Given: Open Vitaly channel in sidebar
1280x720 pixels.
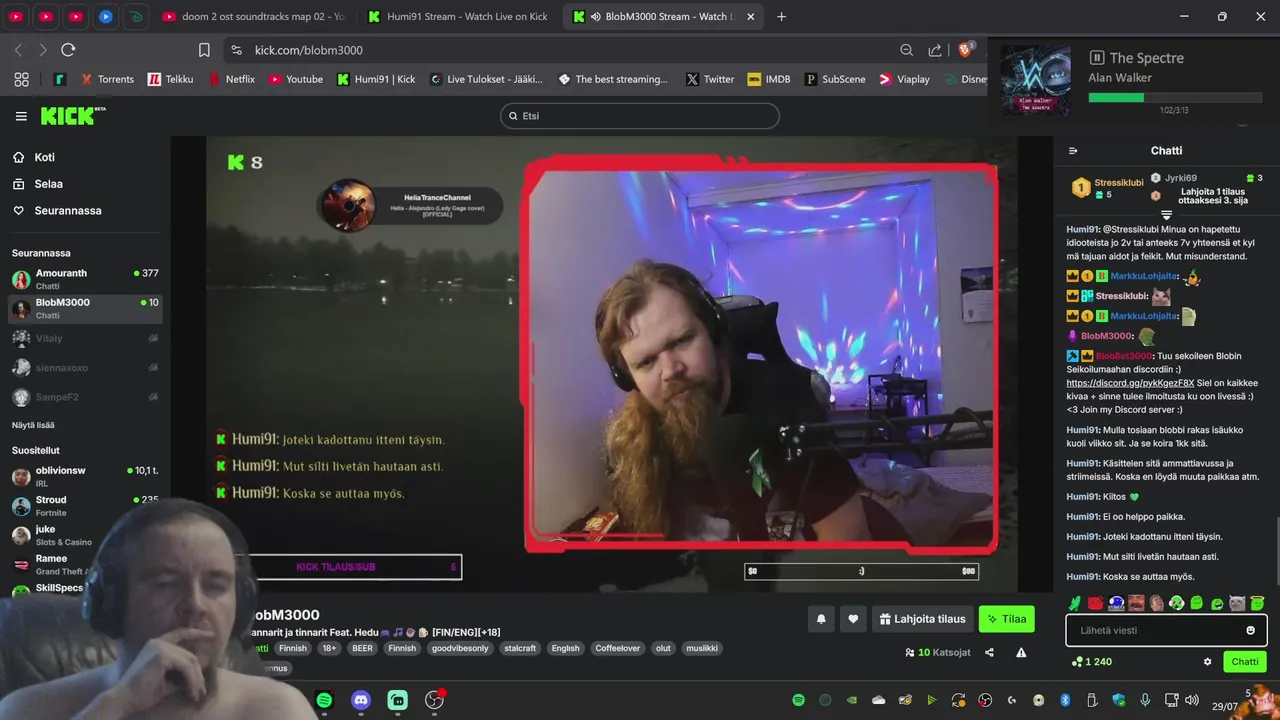Looking at the screenshot, I should tap(85, 338).
